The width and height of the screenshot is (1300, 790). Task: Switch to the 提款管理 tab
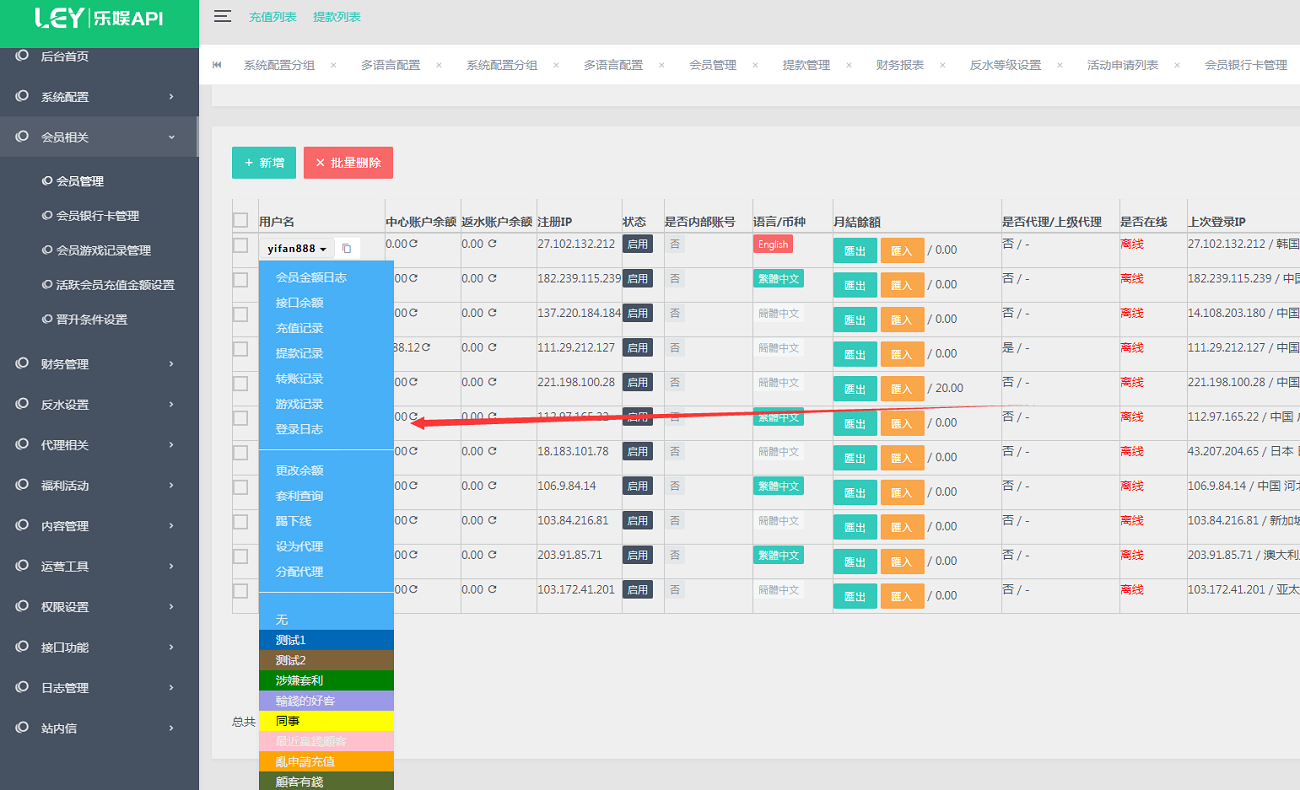[x=806, y=65]
